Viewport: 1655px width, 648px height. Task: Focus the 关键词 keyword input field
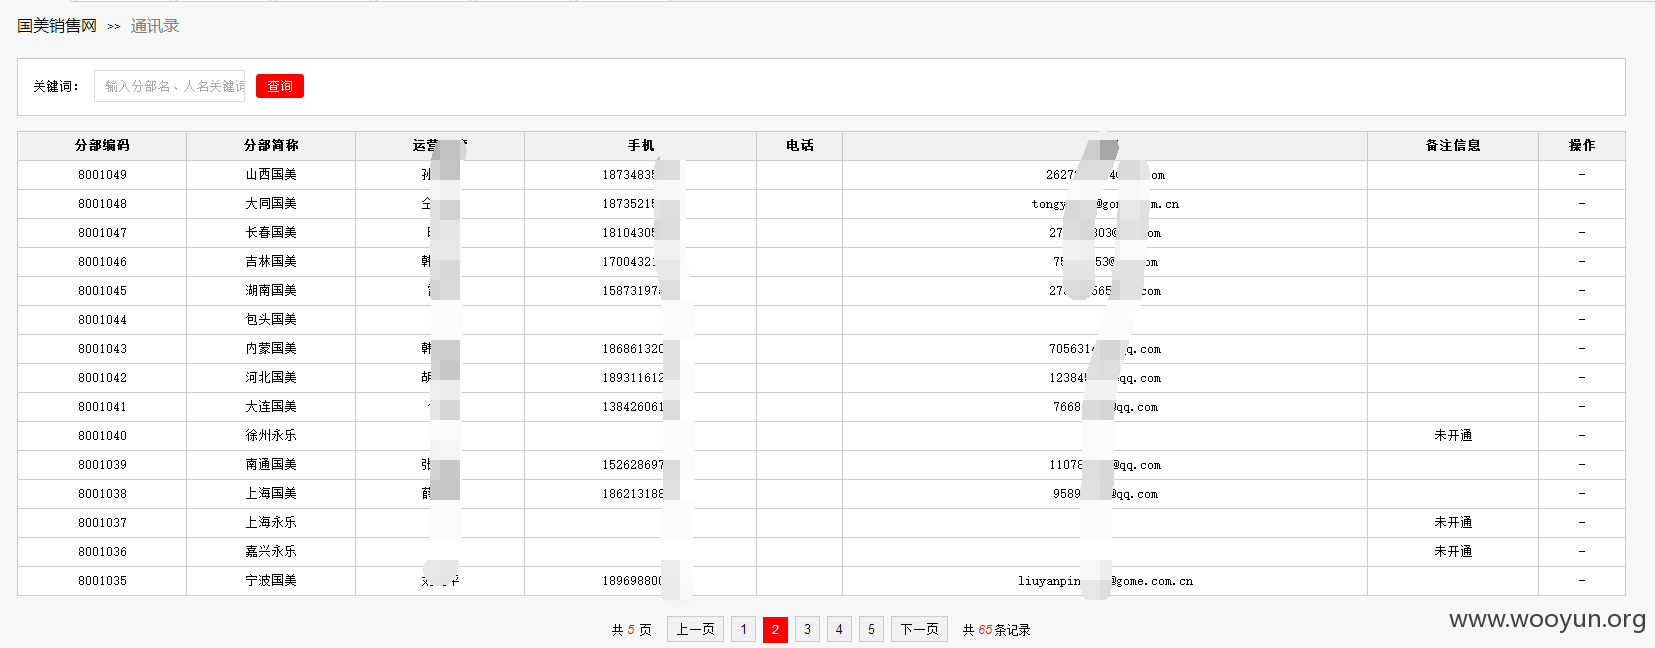tap(169, 86)
